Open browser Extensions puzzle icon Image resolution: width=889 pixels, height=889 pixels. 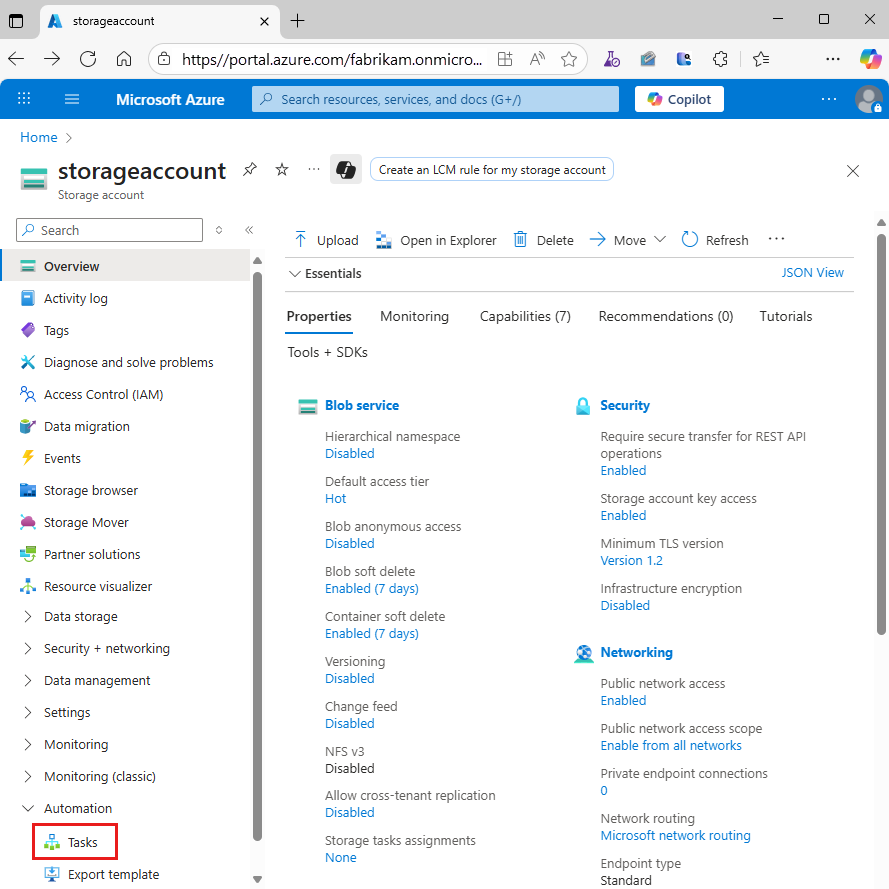pos(720,59)
